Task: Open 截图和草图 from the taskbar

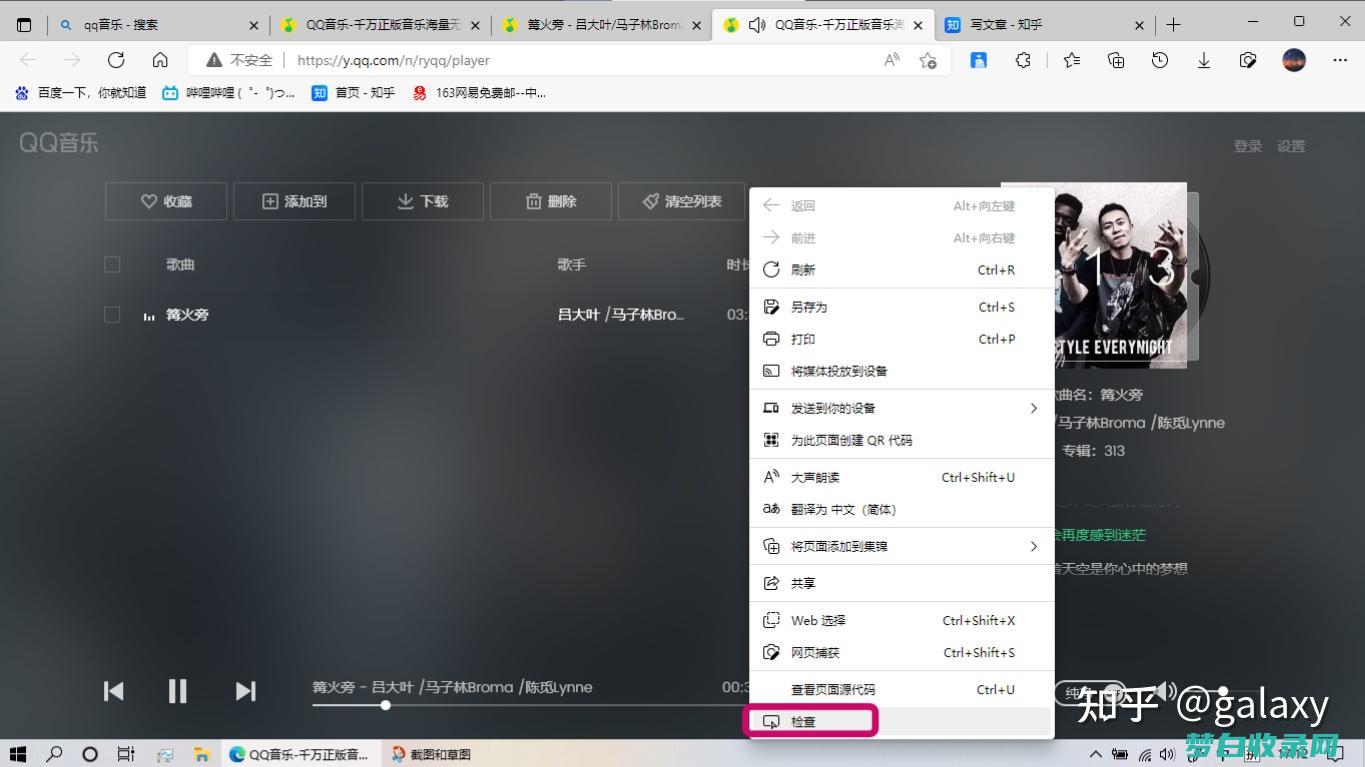Action: click(432, 754)
